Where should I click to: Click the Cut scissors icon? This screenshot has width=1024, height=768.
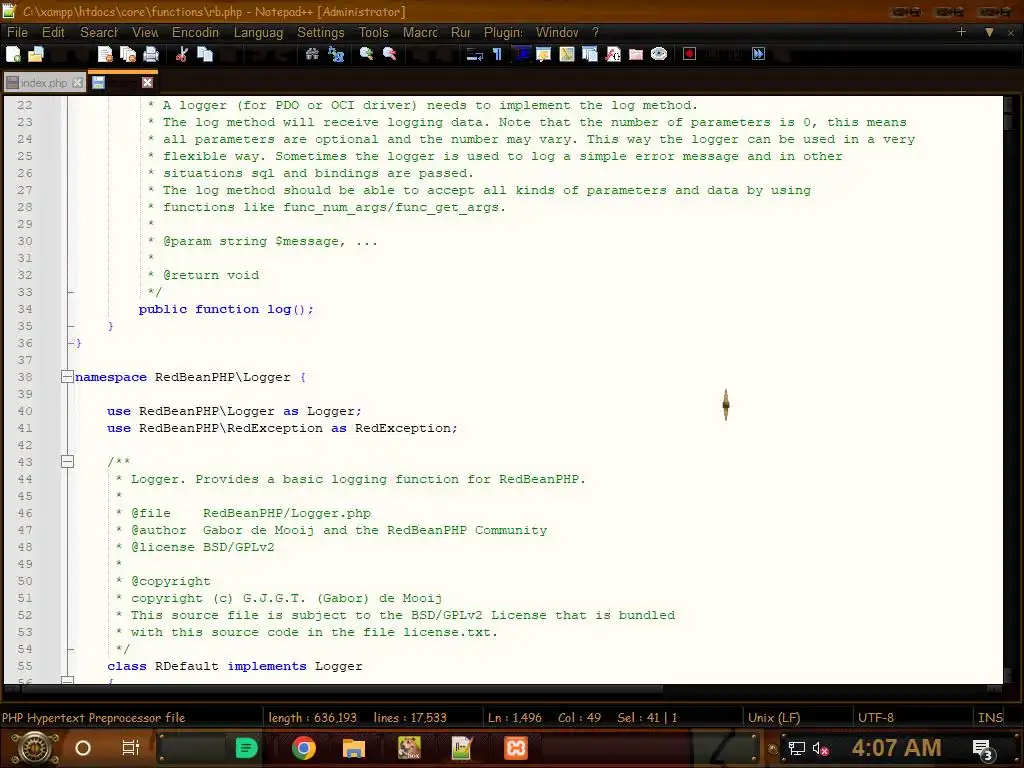182,54
